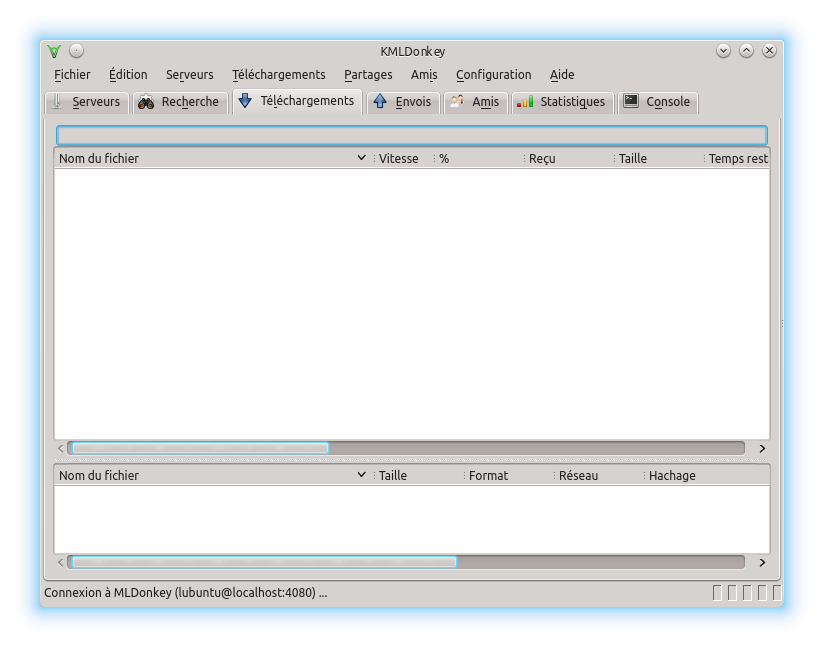Viewport: 824px width, 647px height.
Task: Focus the download filter input field
Action: coord(411,136)
